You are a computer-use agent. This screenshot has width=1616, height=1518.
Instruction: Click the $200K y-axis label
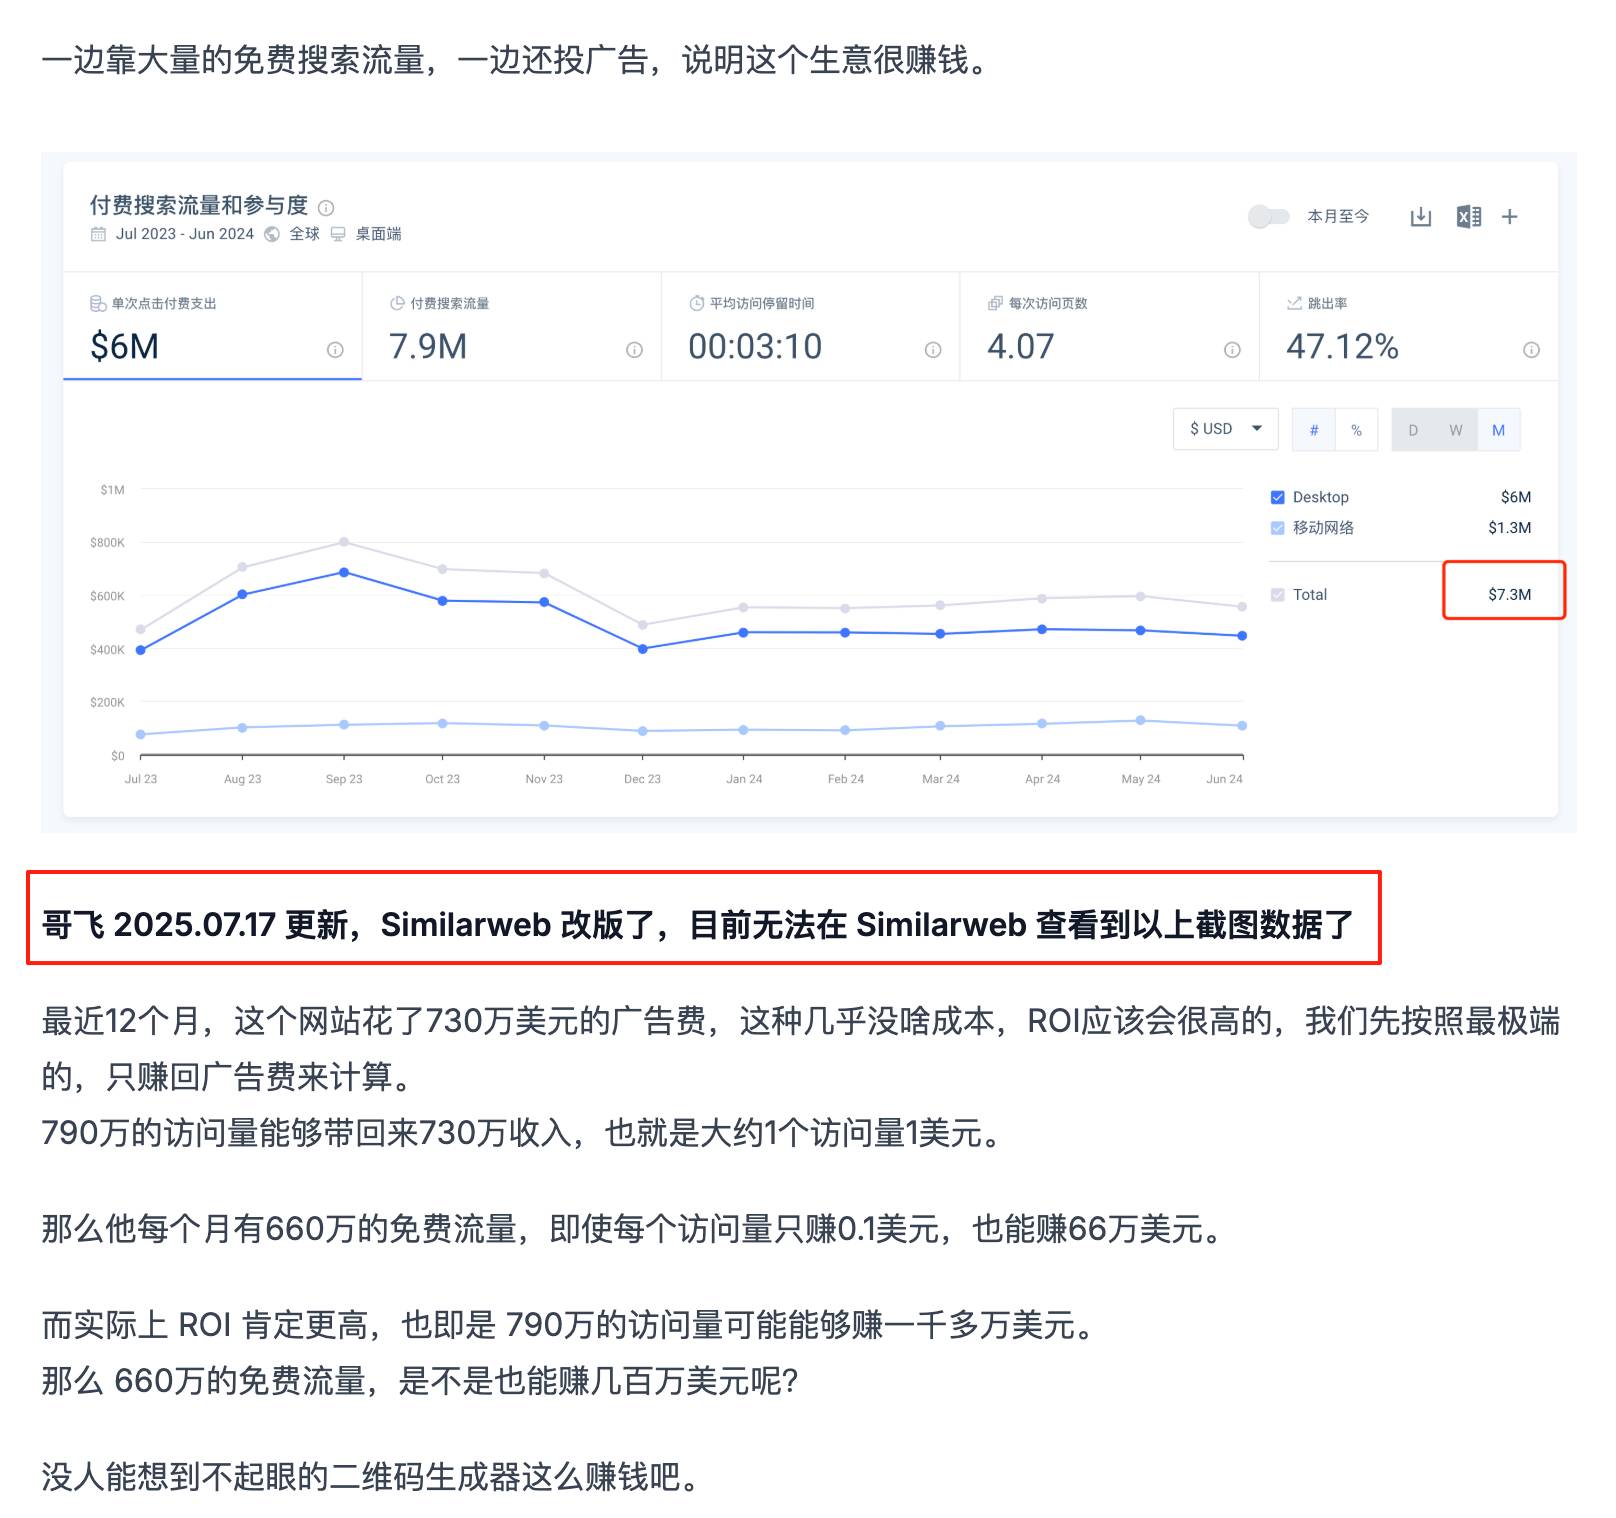[x=107, y=703]
